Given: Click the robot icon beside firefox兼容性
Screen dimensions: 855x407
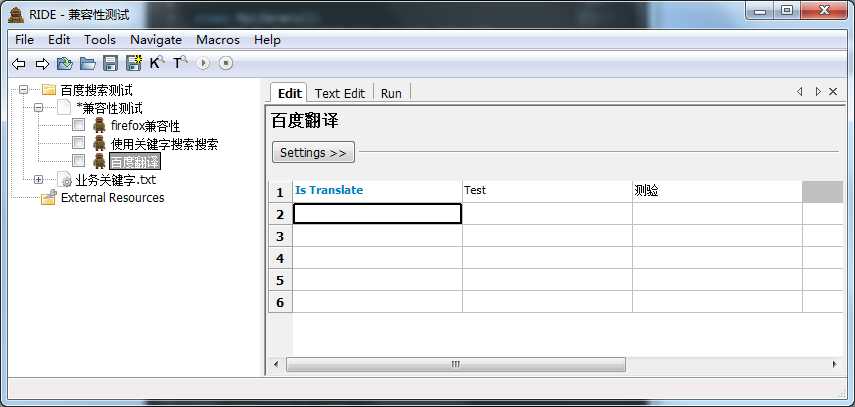Looking at the screenshot, I should point(99,125).
